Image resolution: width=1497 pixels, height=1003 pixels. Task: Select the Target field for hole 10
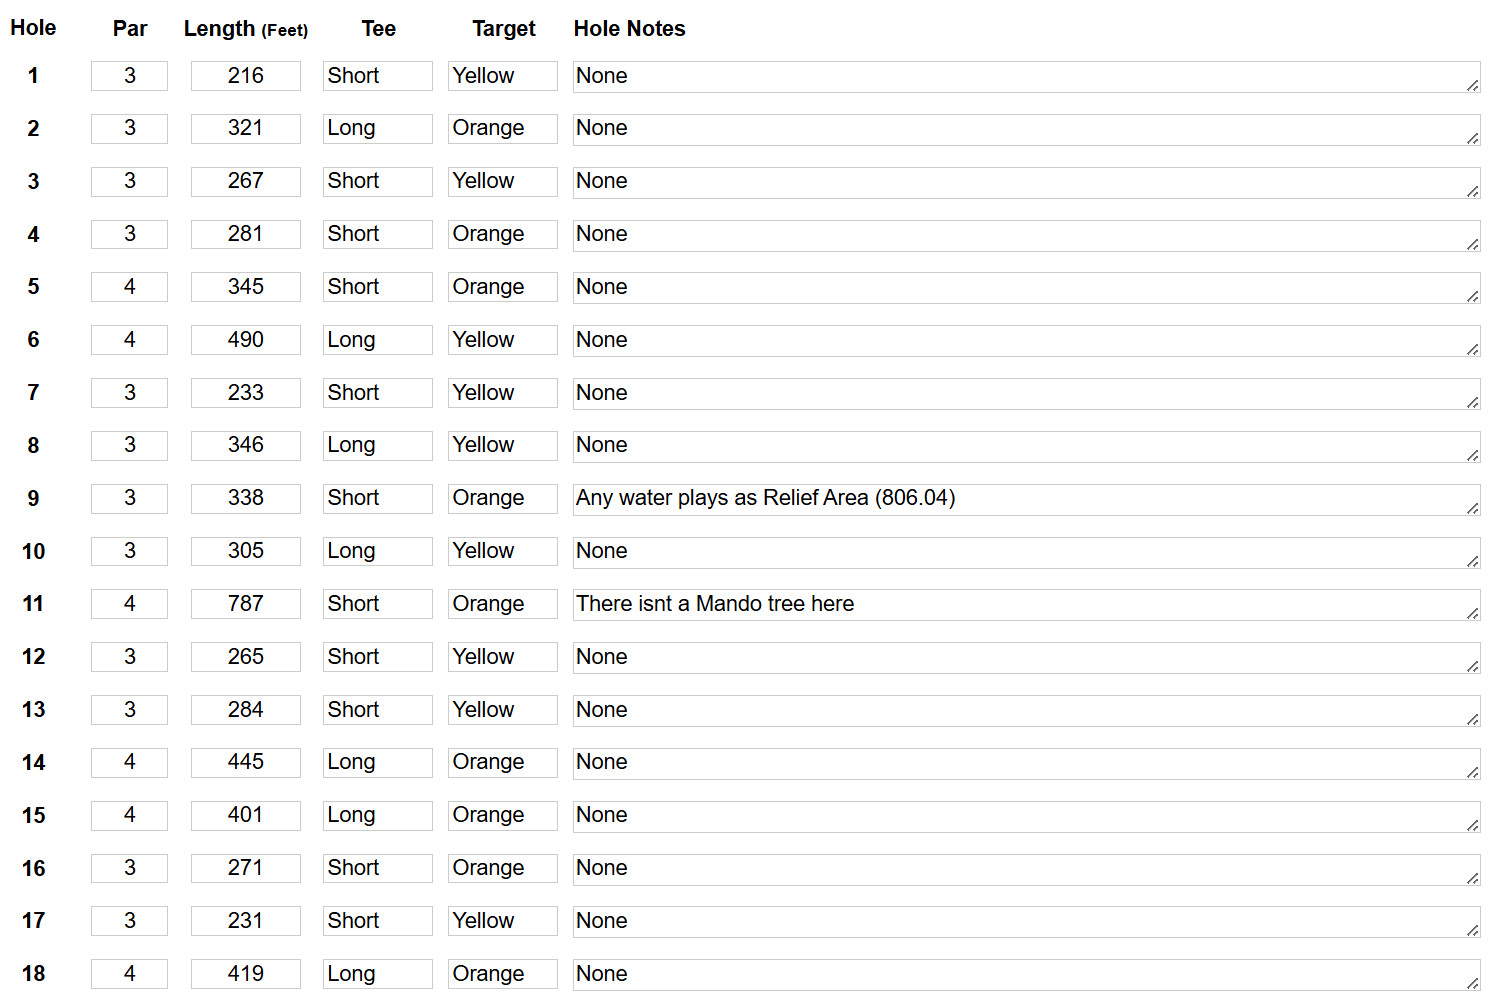pos(502,551)
